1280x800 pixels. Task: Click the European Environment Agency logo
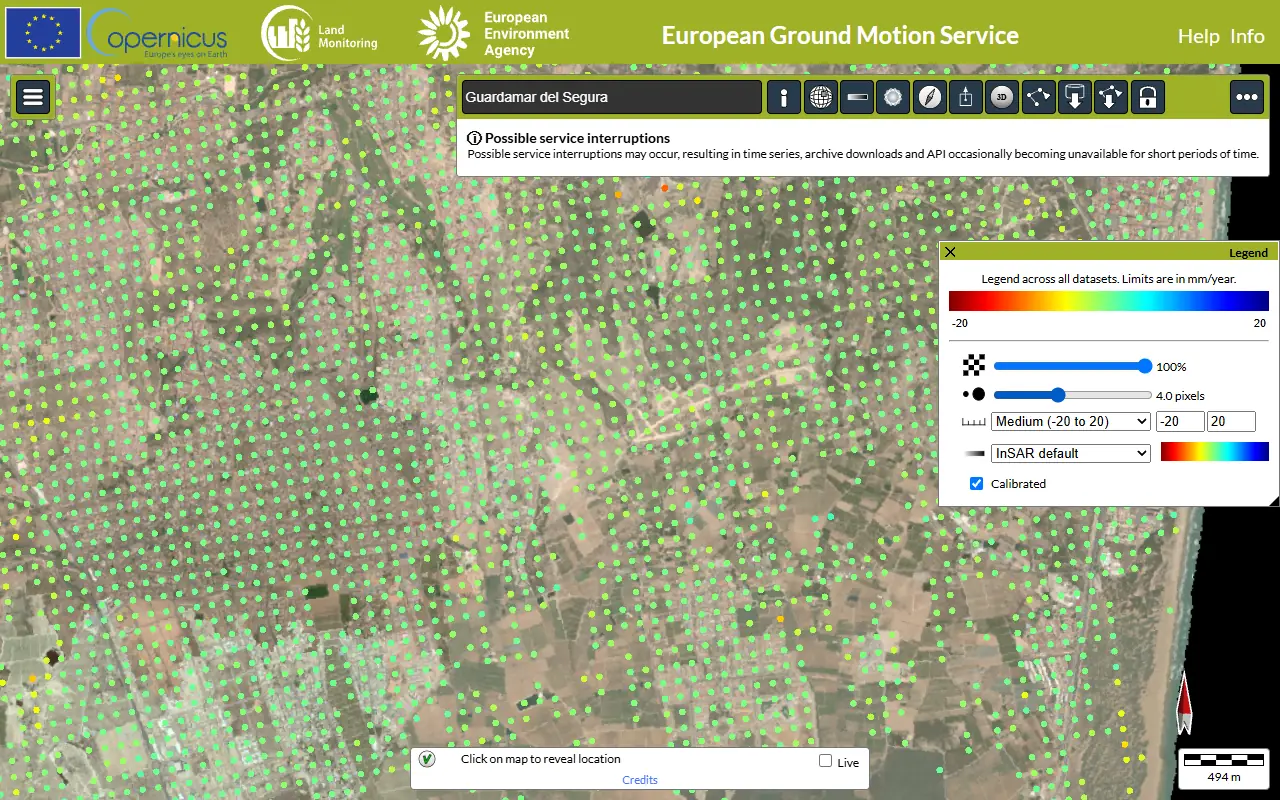pyautogui.click(x=494, y=33)
